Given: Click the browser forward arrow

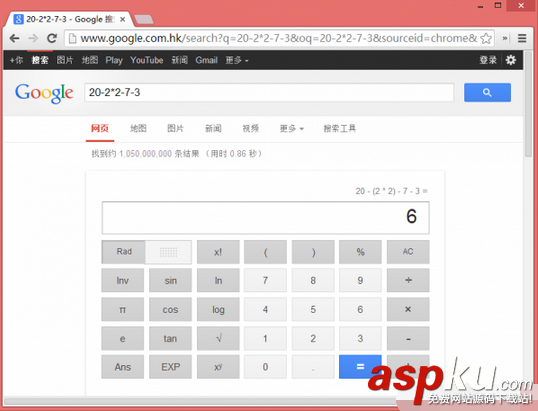Looking at the screenshot, I should click(x=33, y=38).
